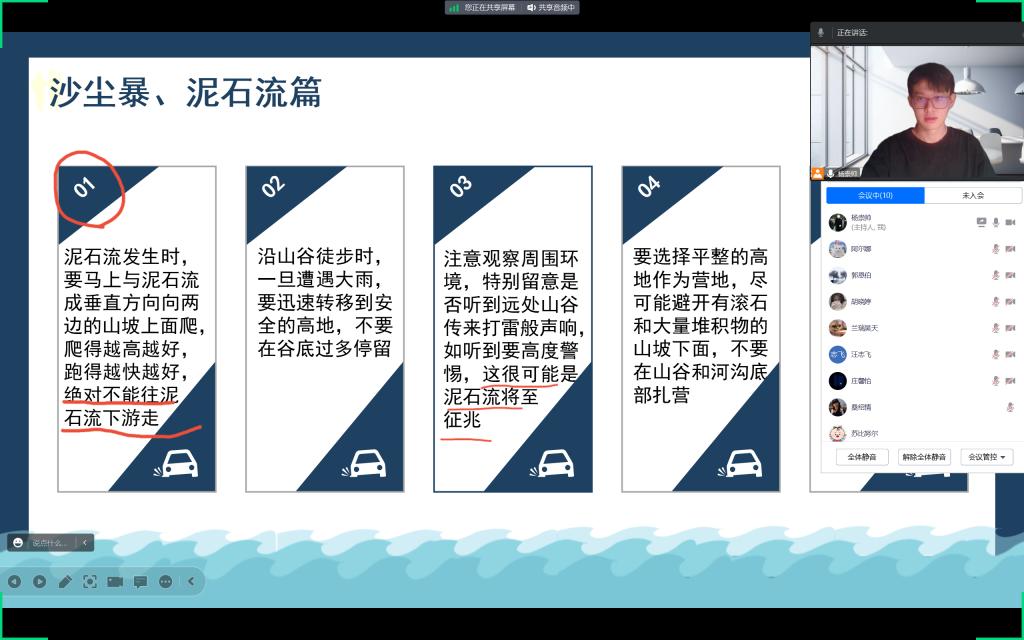Click the 解除全体静音 button
Image resolution: width=1024 pixels, height=640 pixels.
(924, 457)
